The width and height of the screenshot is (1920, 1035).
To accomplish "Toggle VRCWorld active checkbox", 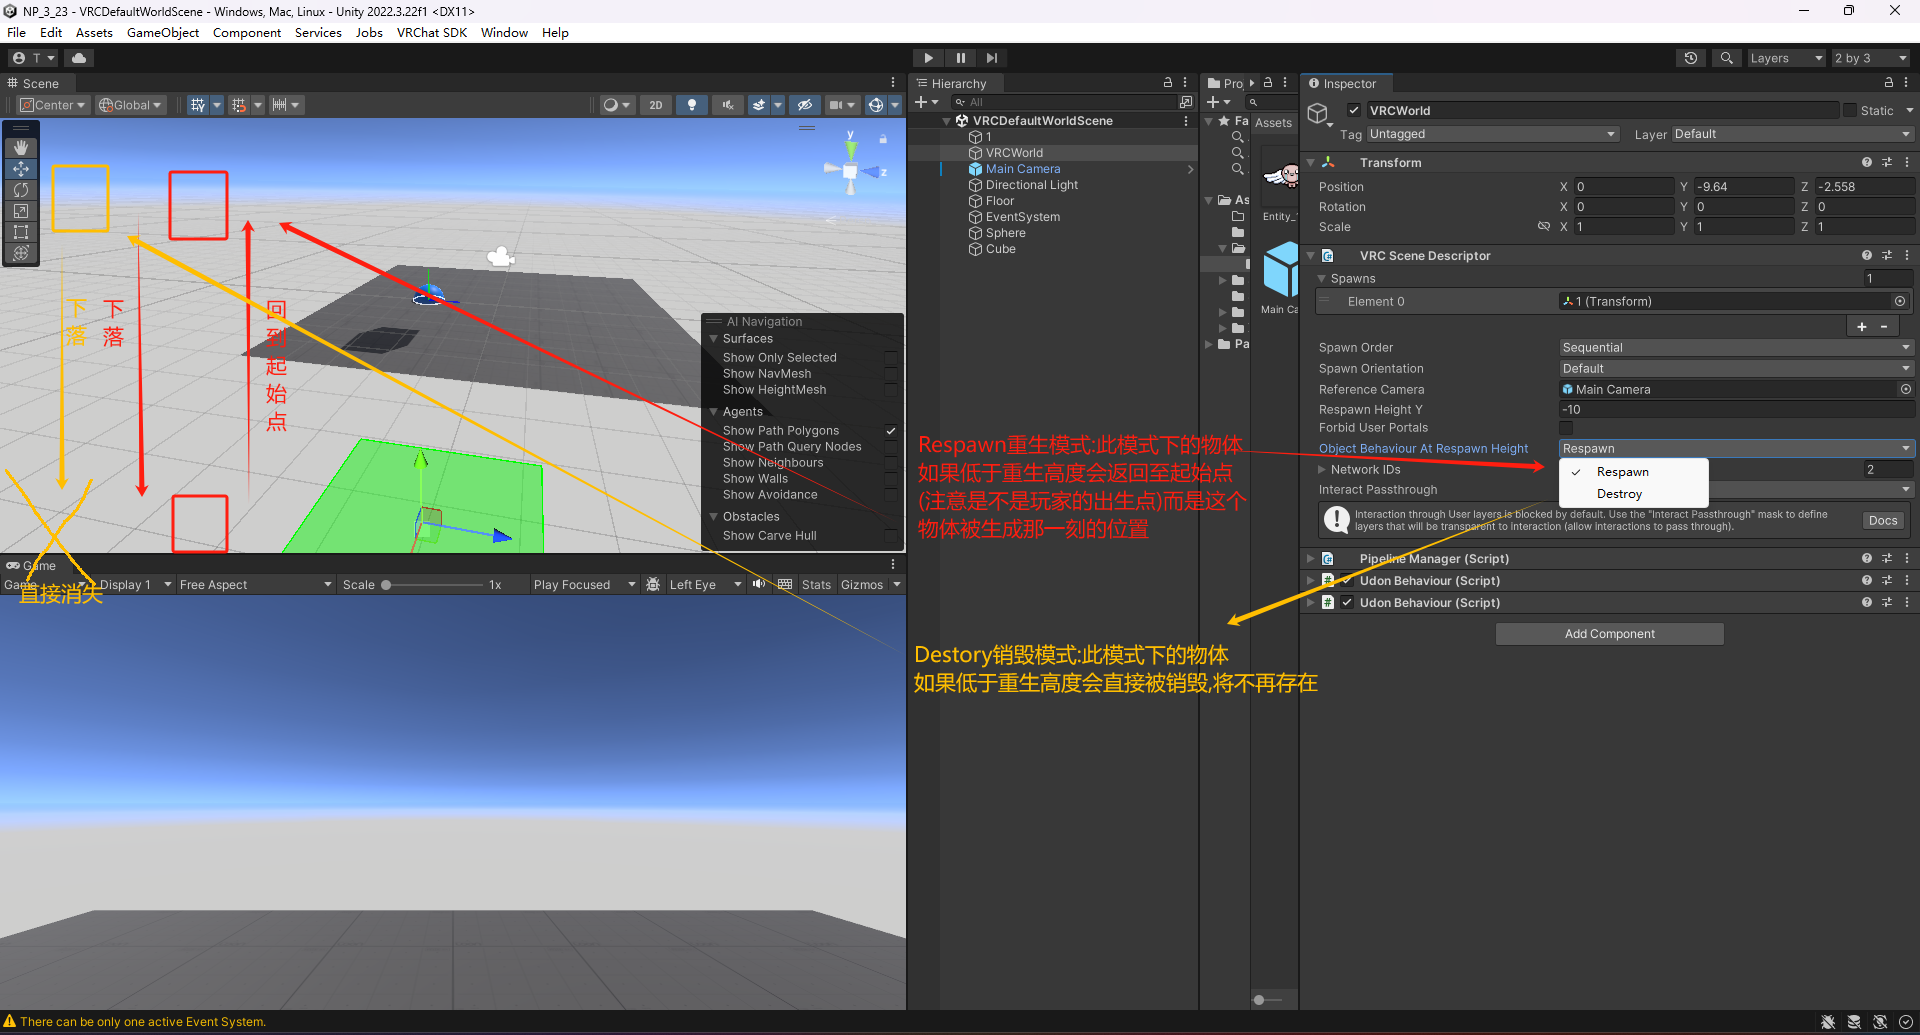I will pos(1354,110).
